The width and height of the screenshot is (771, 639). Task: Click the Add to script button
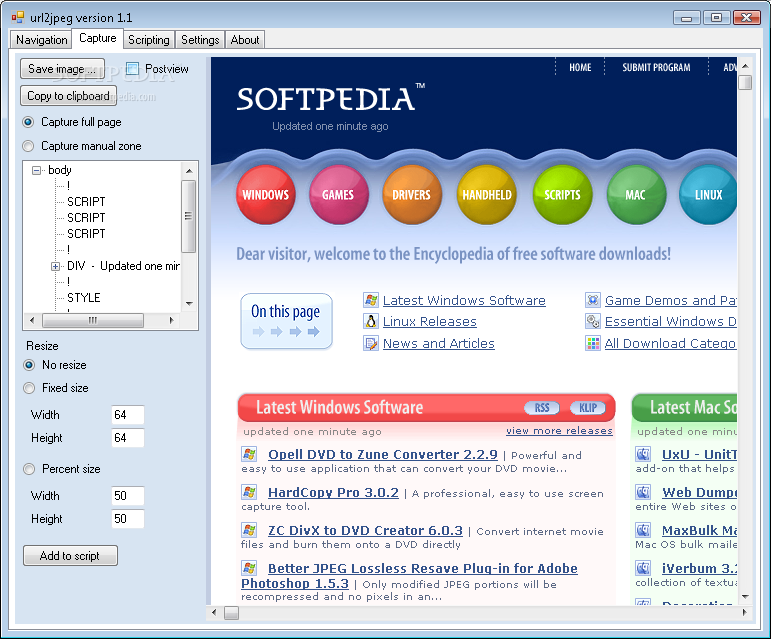click(x=70, y=555)
